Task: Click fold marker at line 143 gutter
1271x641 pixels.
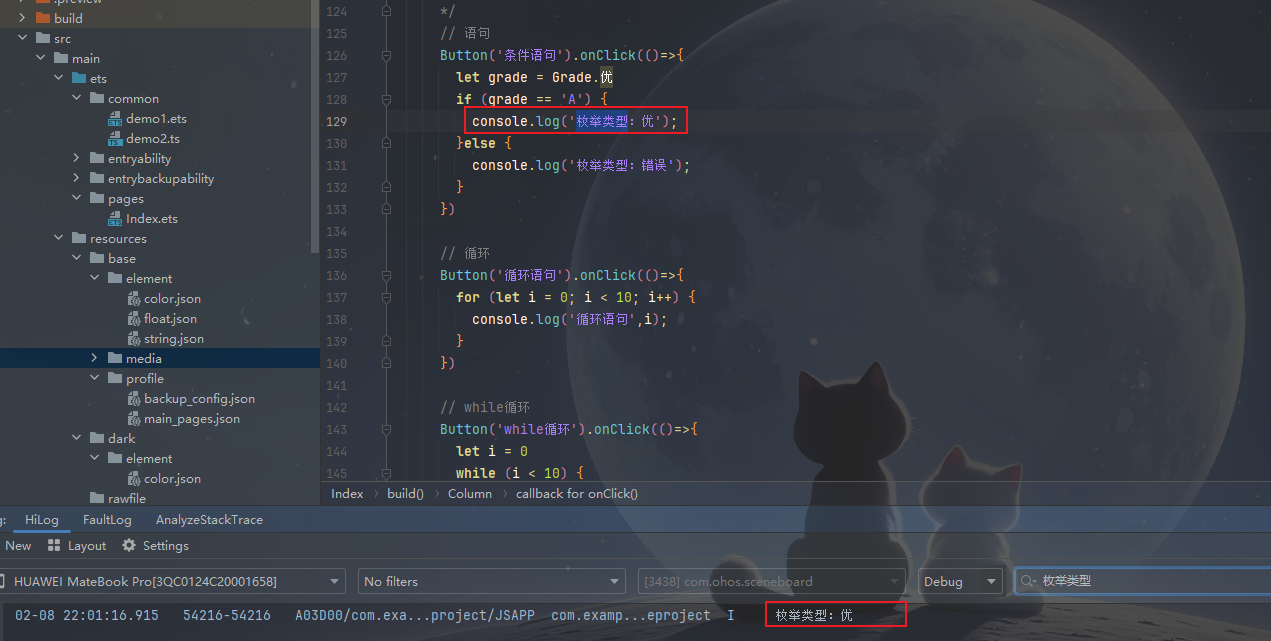Action: pos(386,430)
